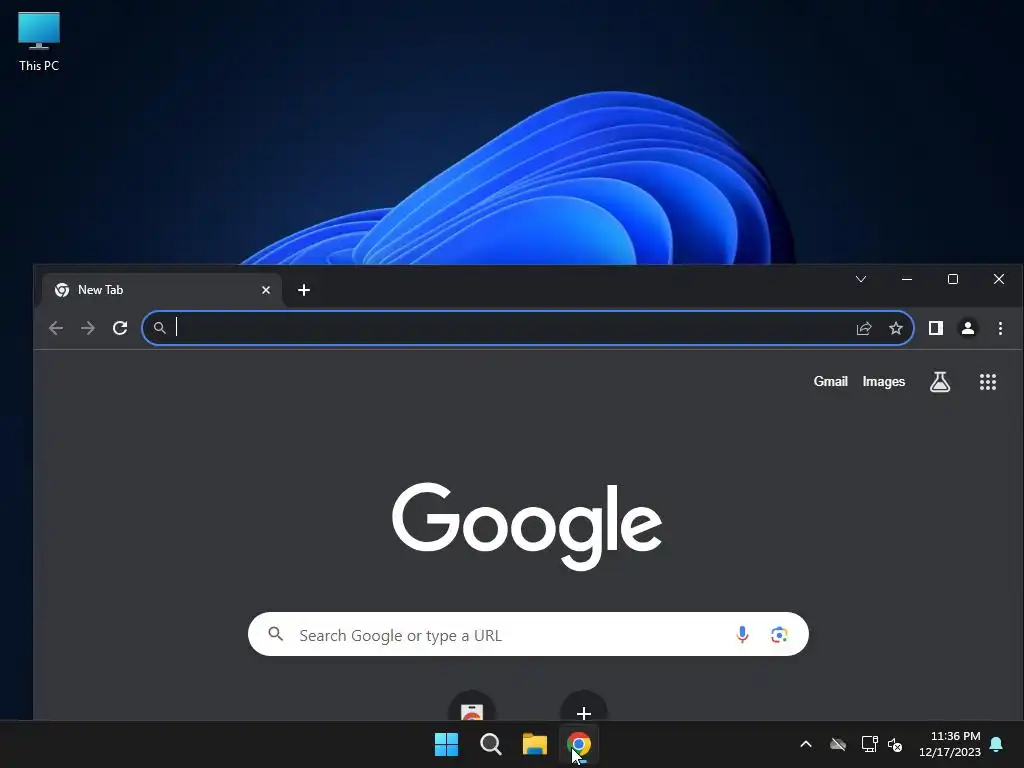Open File Explorer from the taskbar
The width and height of the screenshot is (1024, 768).
point(535,744)
